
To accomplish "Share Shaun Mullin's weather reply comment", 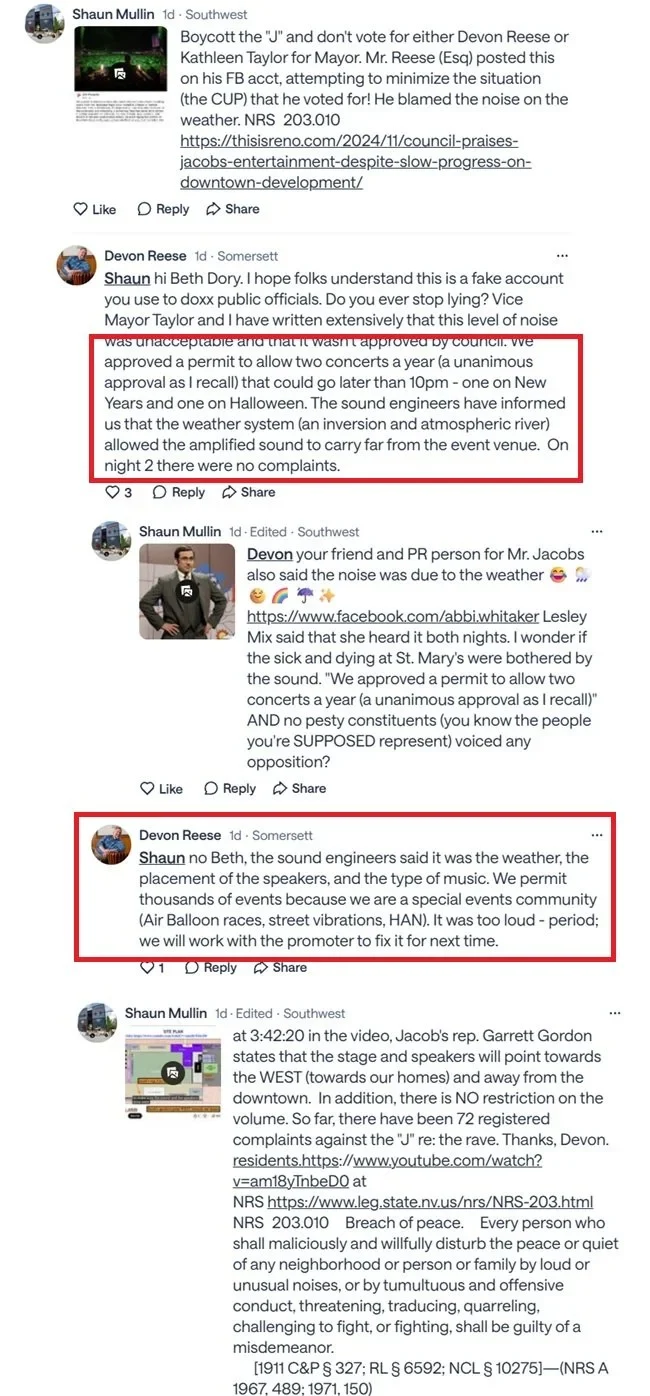I will (299, 788).
